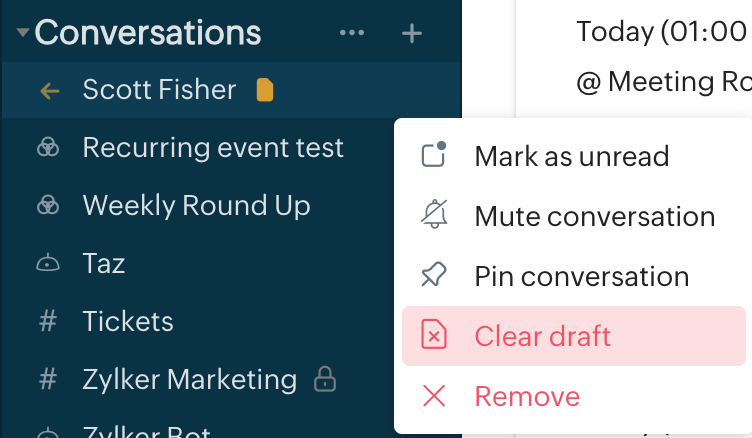
Task: Click the bot icon beside Taz
Action: click(x=48, y=264)
